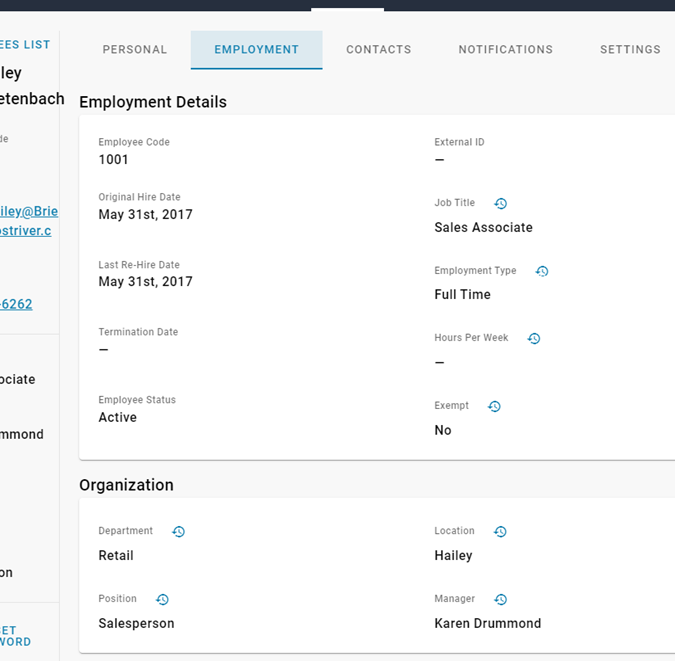Show Exempt status history
675x661 pixels.
(494, 406)
